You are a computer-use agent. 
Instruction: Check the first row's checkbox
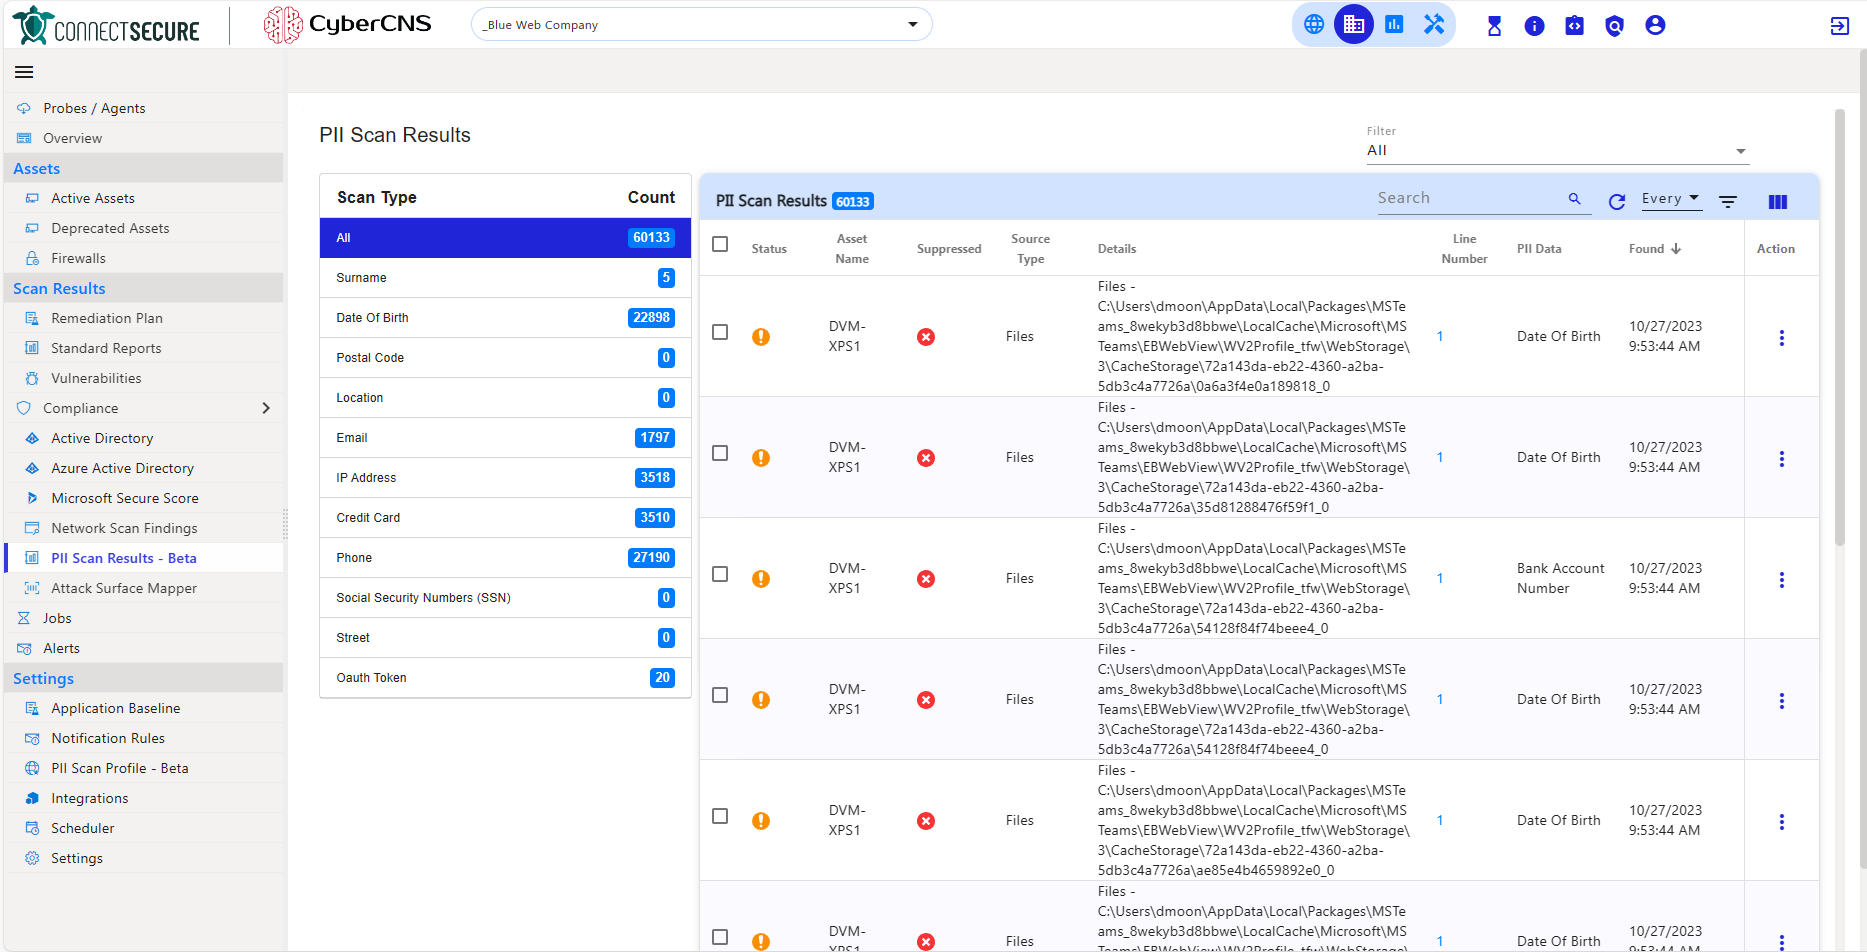pos(720,332)
